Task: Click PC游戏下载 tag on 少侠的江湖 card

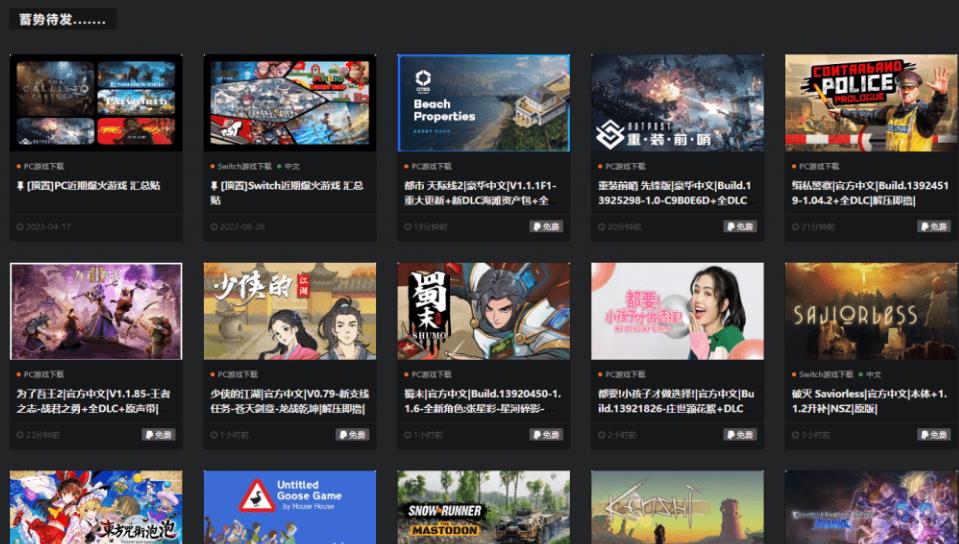Action: click(x=235, y=374)
